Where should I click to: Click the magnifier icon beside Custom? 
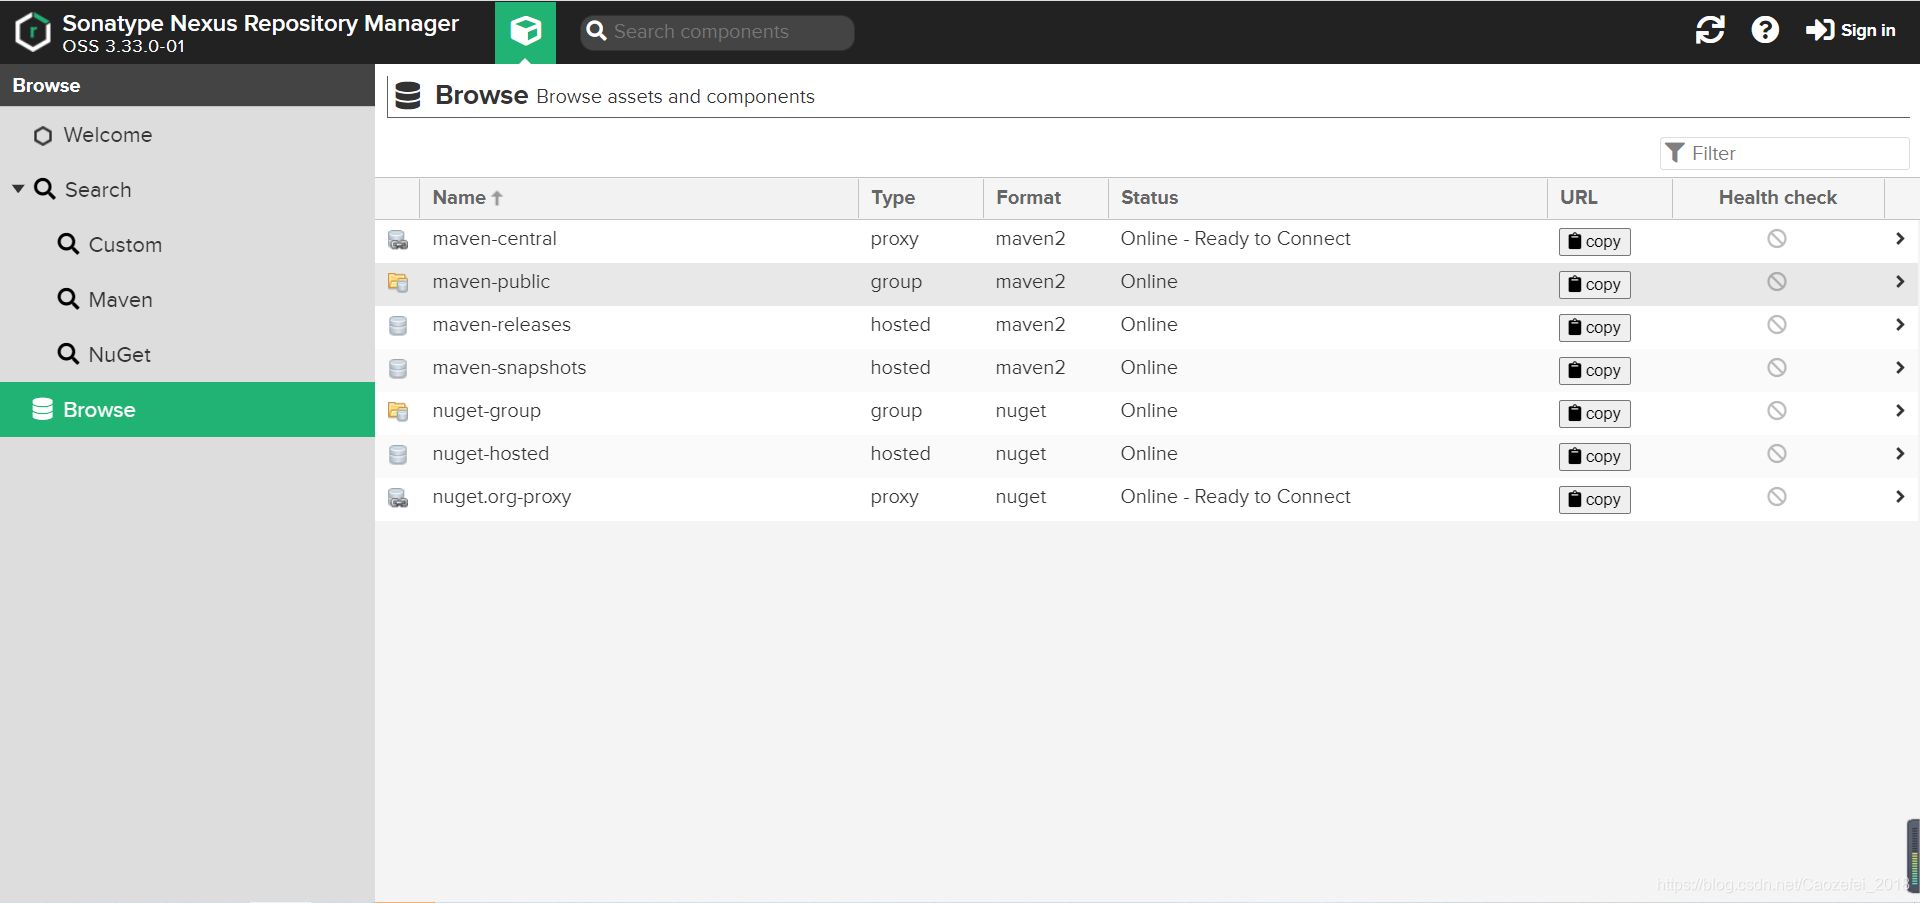click(68, 244)
